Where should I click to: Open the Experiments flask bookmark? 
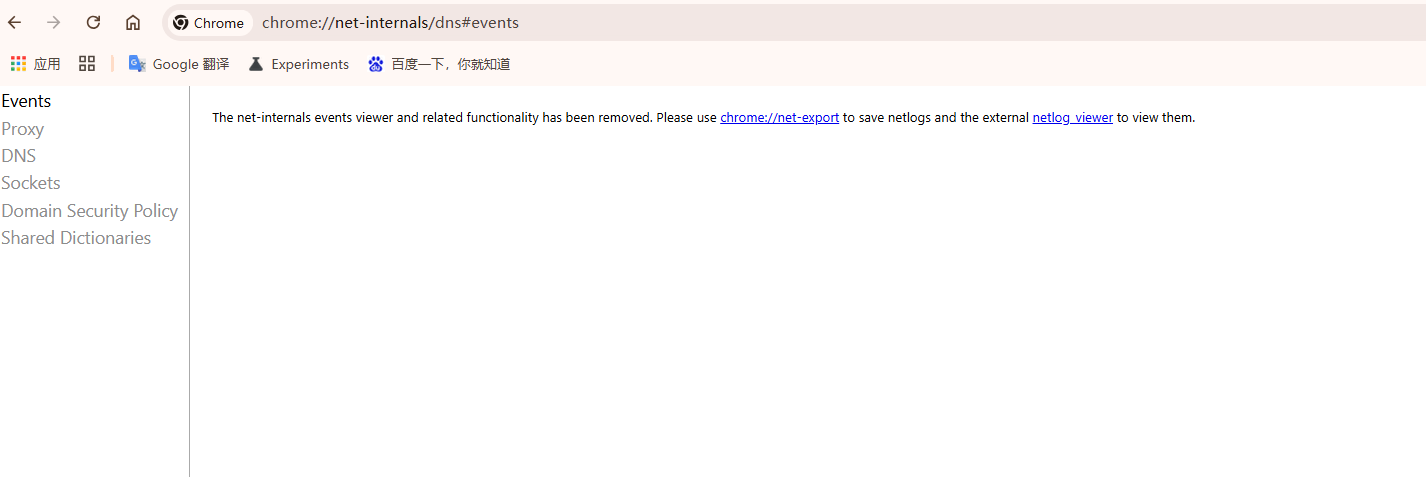tap(299, 64)
